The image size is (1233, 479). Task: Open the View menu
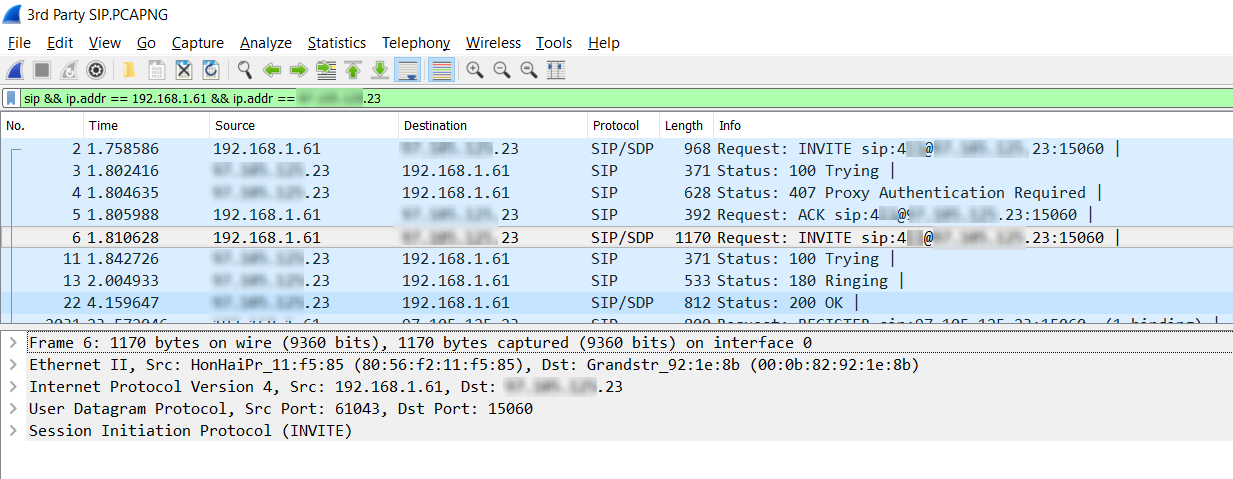pos(105,43)
